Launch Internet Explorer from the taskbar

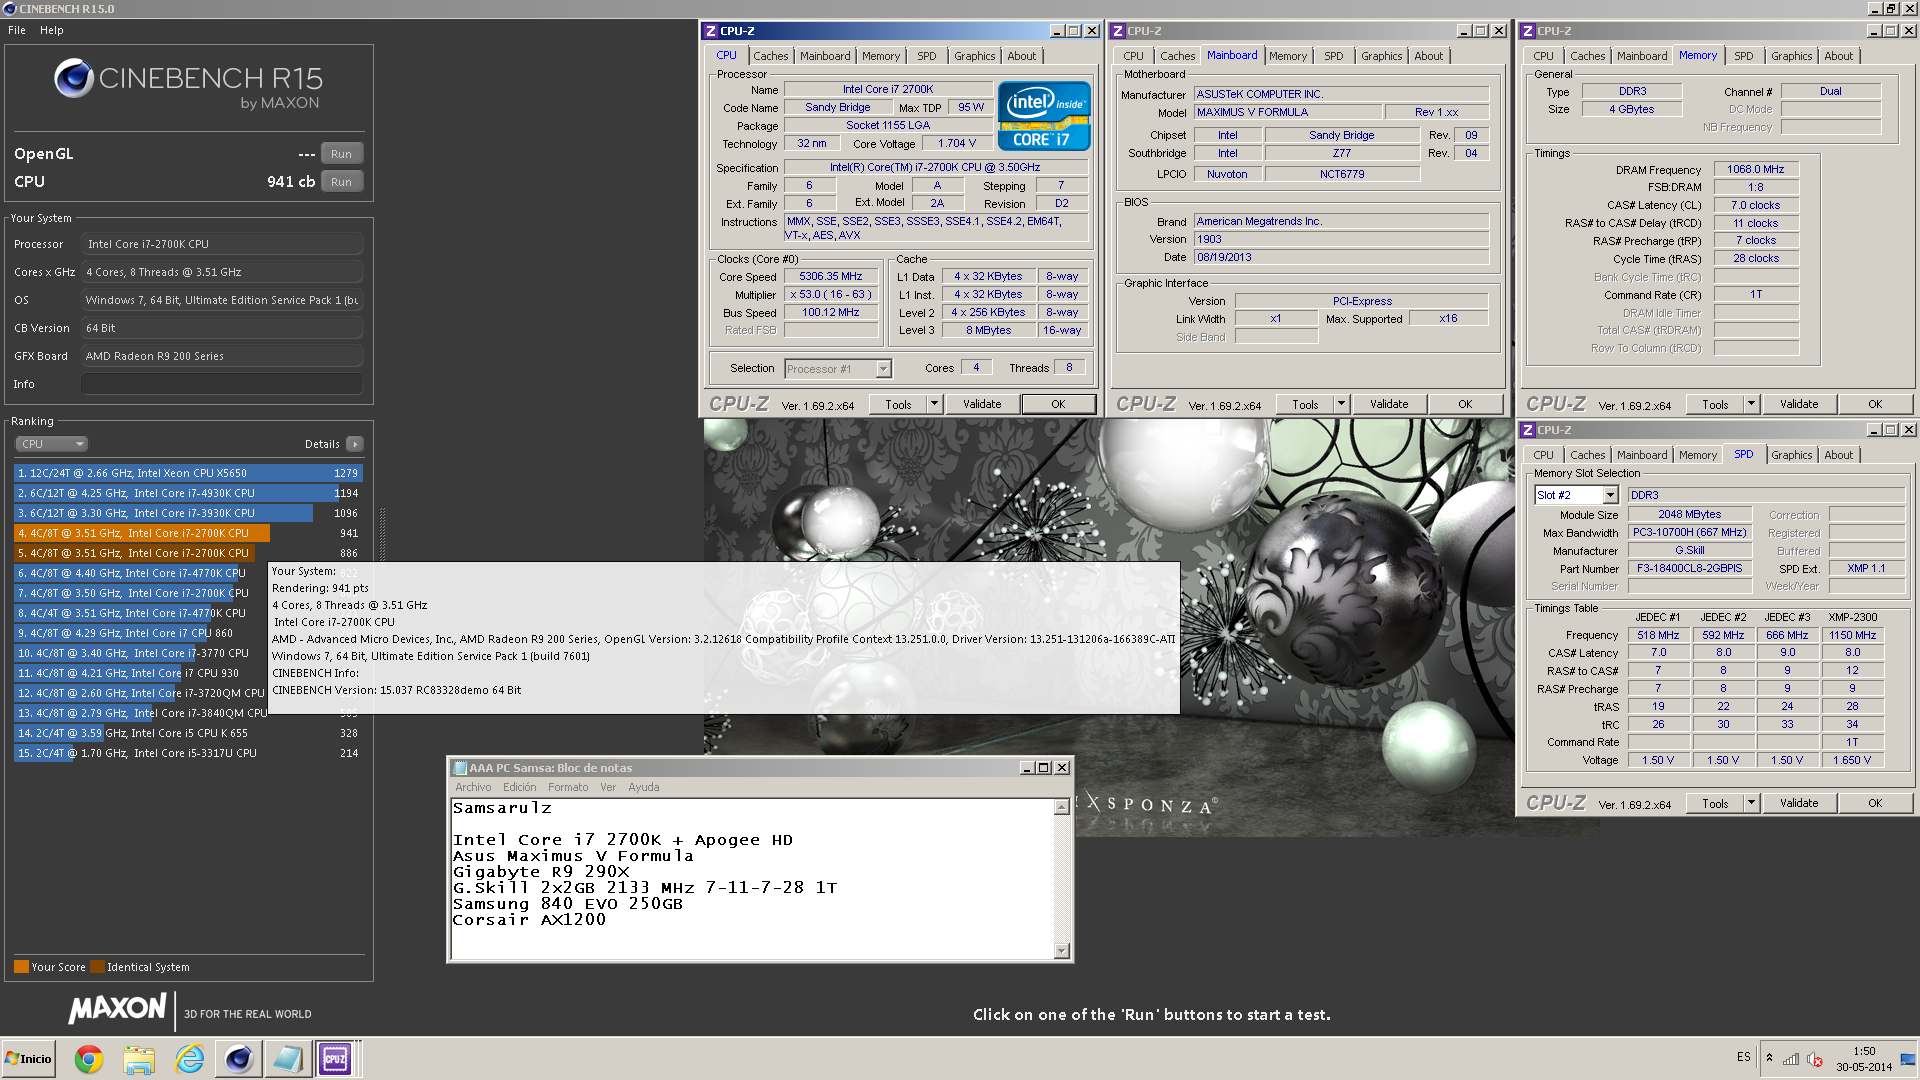click(189, 1059)
